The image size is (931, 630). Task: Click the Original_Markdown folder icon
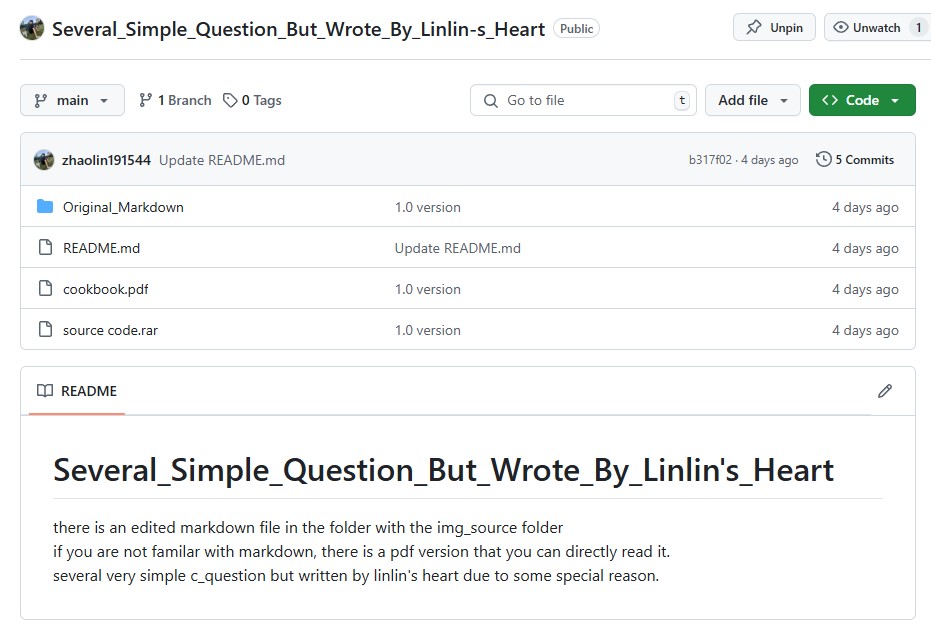(x=45, y=207)
